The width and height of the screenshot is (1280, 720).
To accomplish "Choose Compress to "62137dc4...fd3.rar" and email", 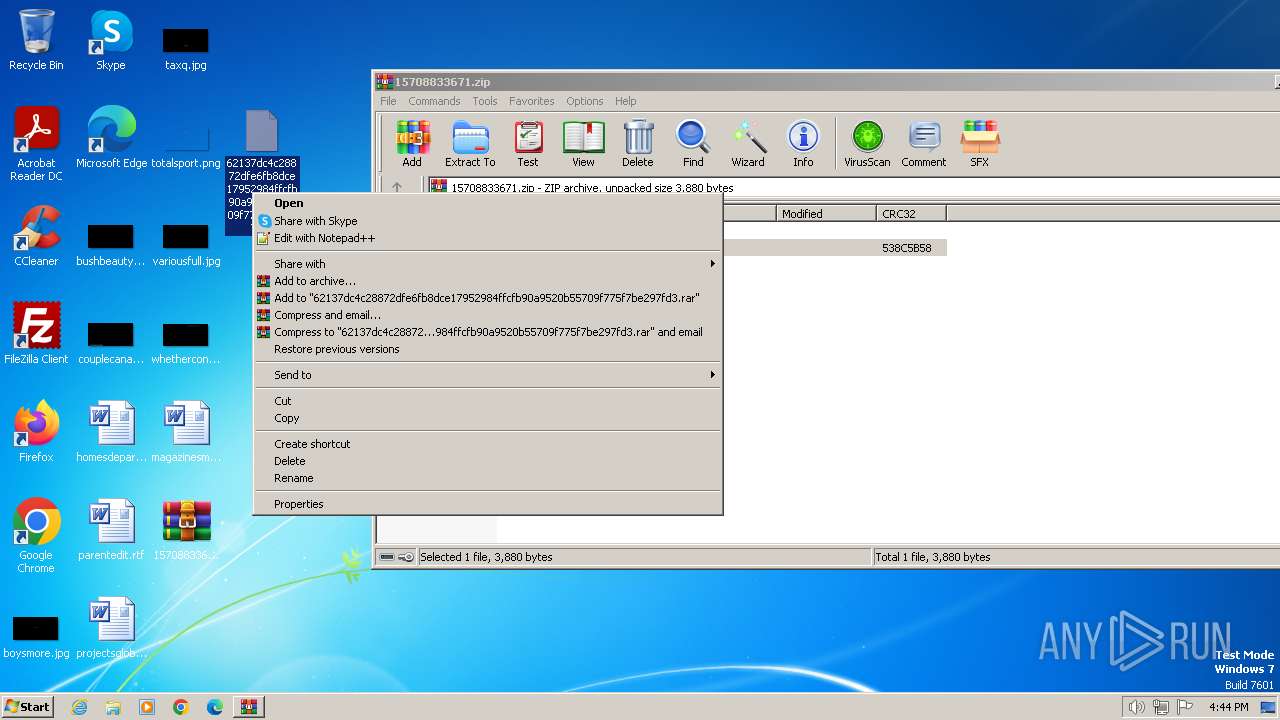I will (x=488, y=332).
